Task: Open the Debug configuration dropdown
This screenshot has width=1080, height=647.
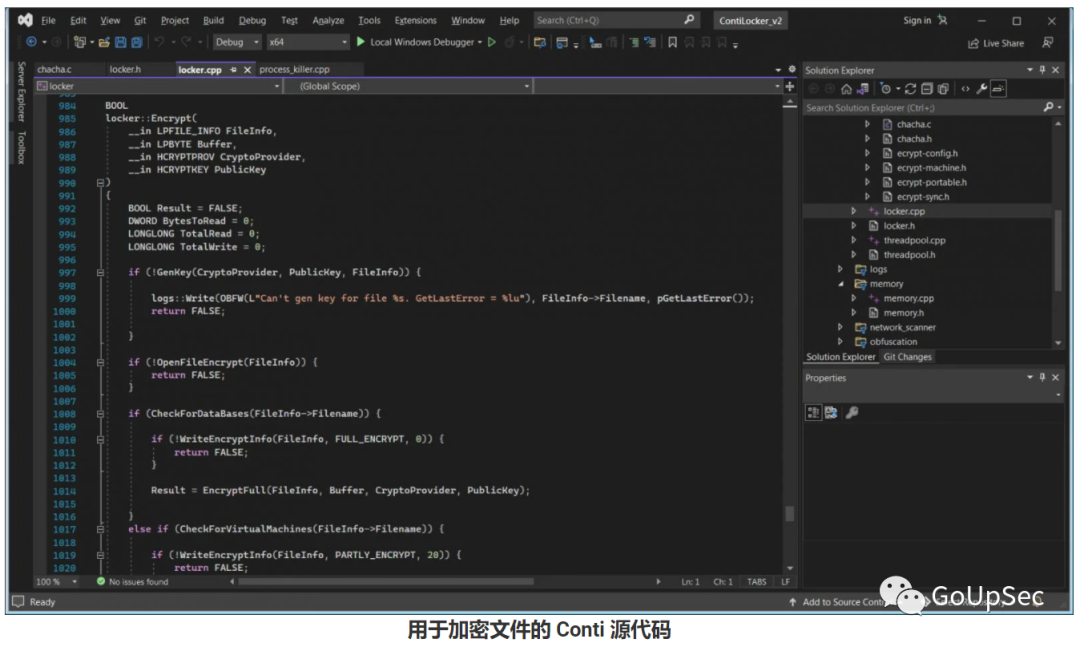Action: coord(236,42)
